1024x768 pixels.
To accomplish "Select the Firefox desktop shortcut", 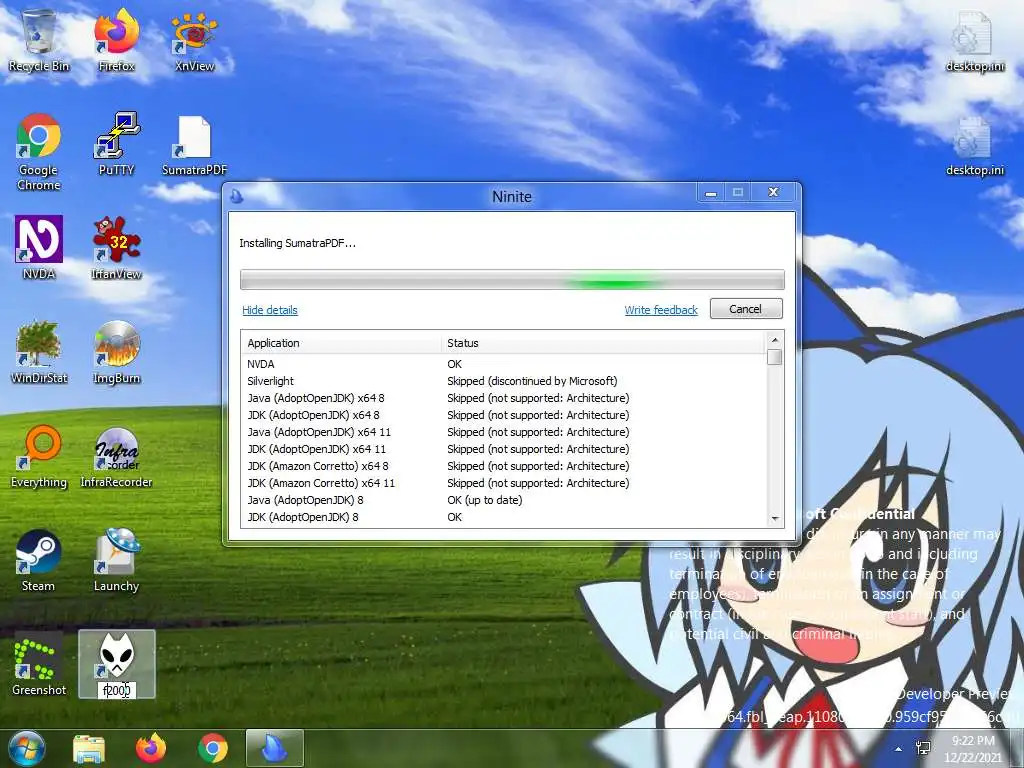I will [116, 40].
